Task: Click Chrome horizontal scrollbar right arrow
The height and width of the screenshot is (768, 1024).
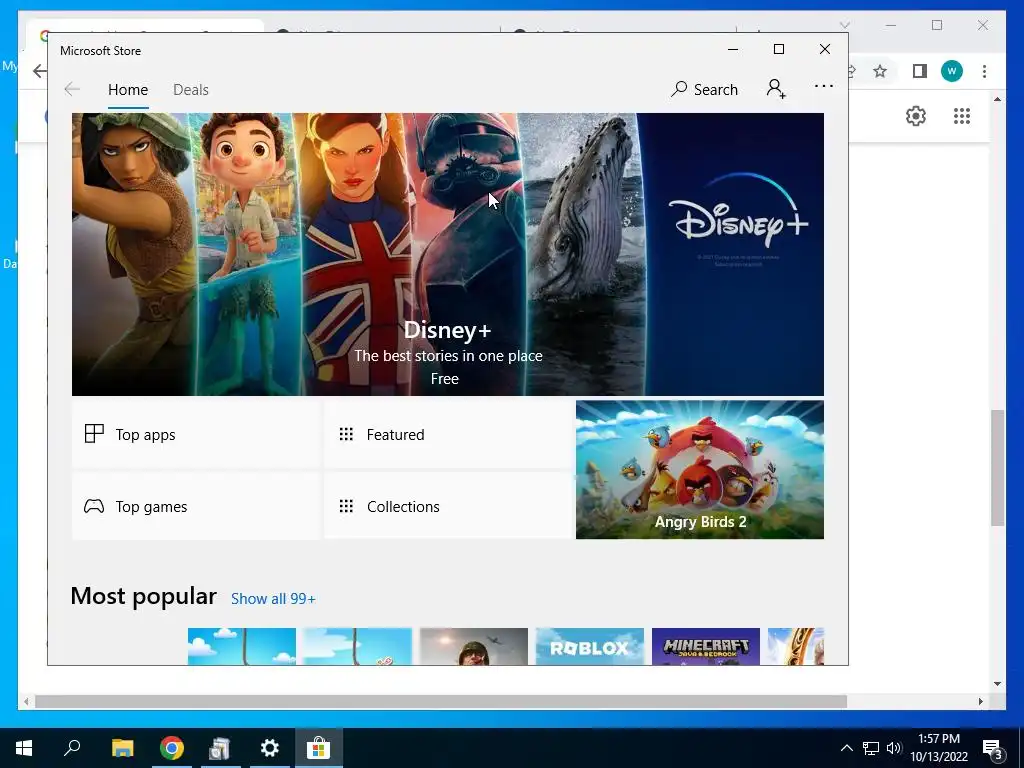Action: pos(980,701)
